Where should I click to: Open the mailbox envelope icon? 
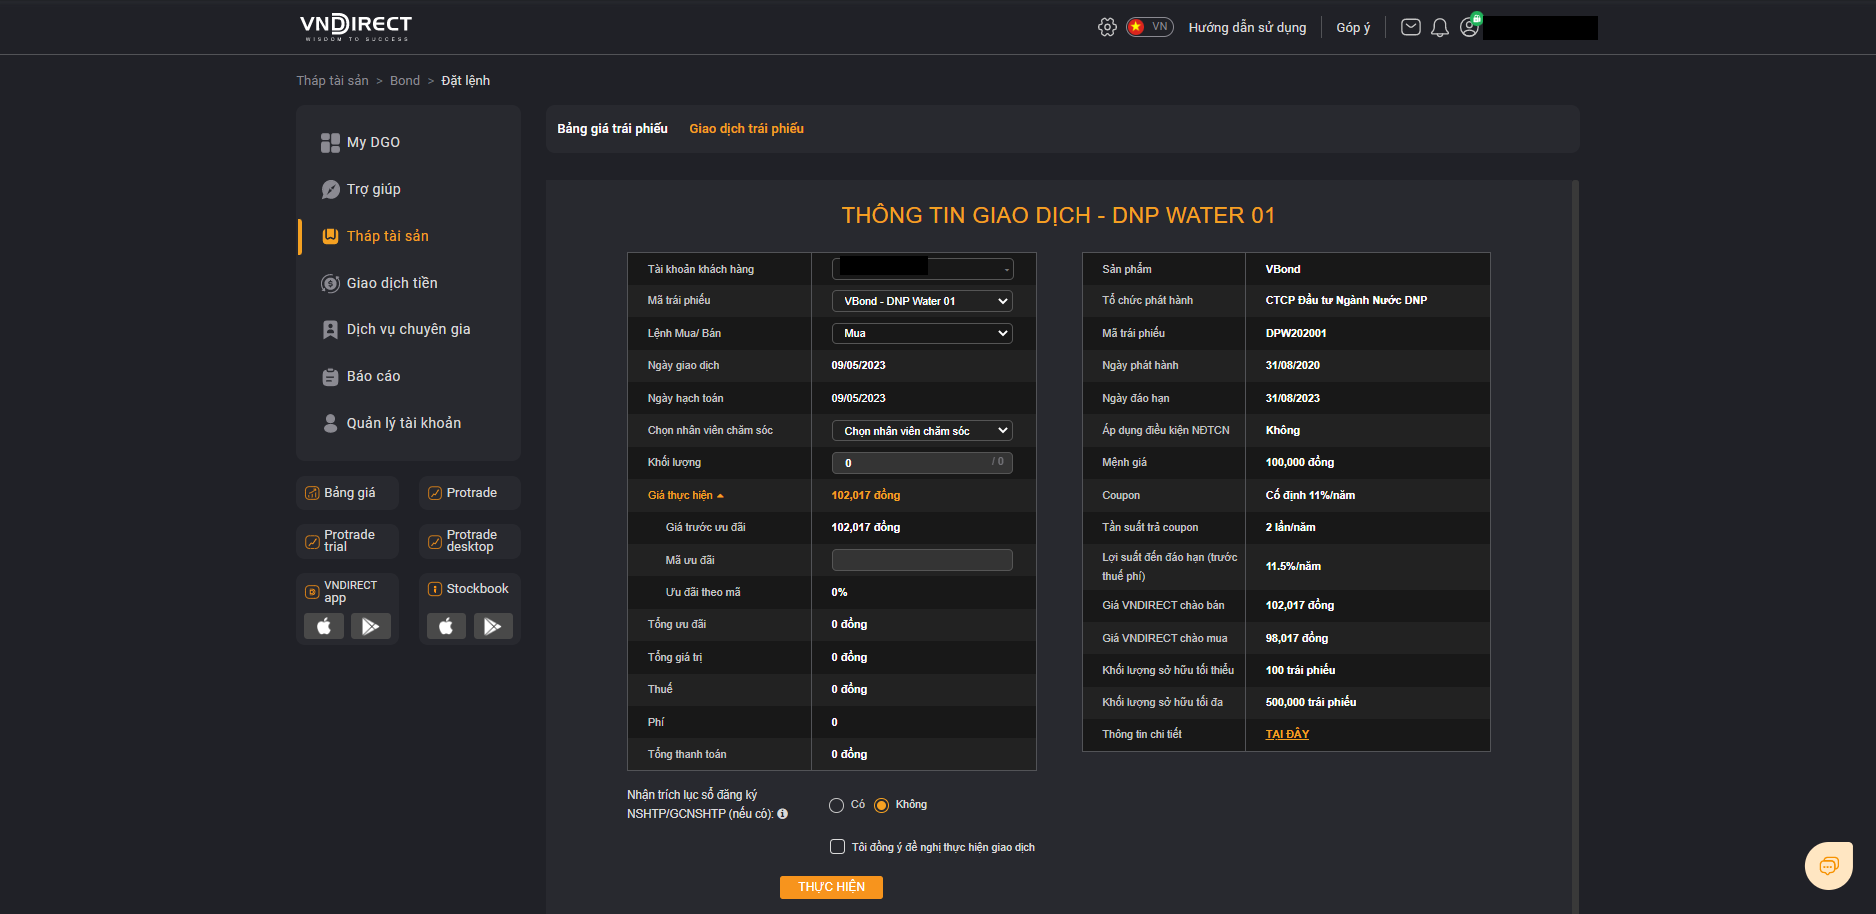pyautogui.click(x=1410, y=27)
